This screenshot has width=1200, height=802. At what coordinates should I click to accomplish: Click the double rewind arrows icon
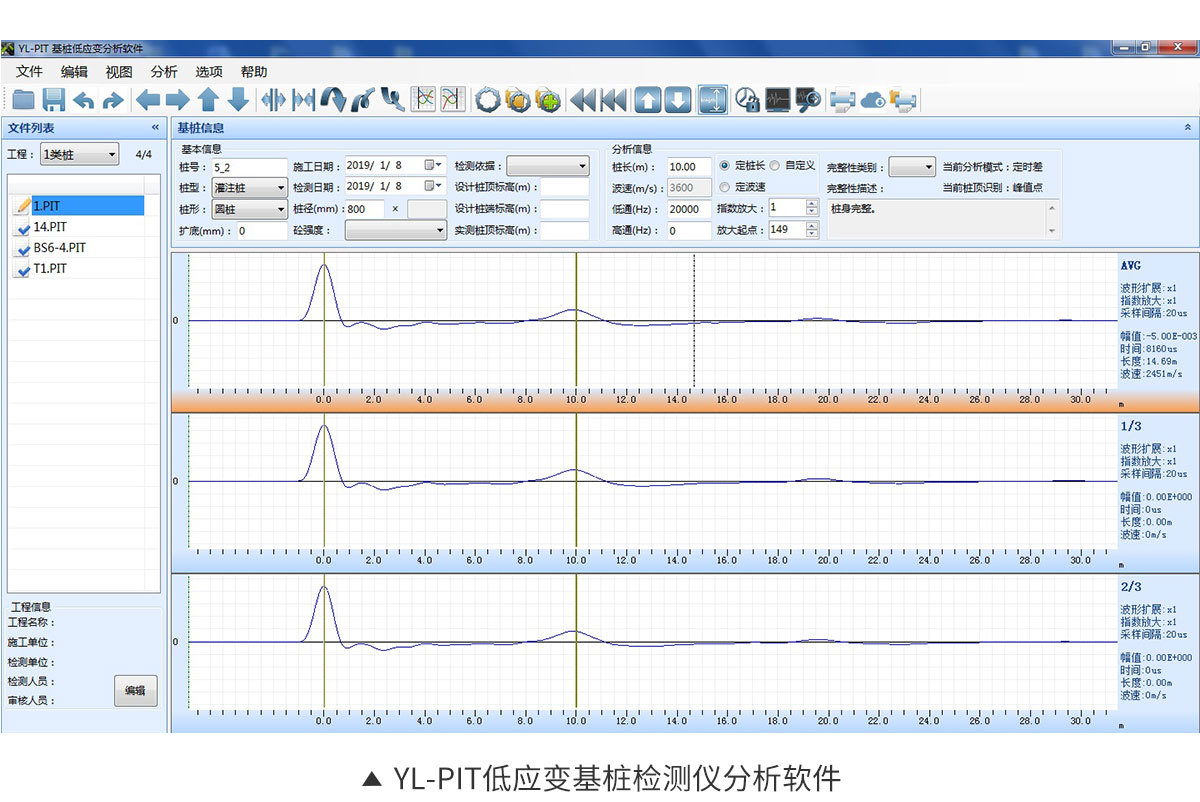point(583,99)
